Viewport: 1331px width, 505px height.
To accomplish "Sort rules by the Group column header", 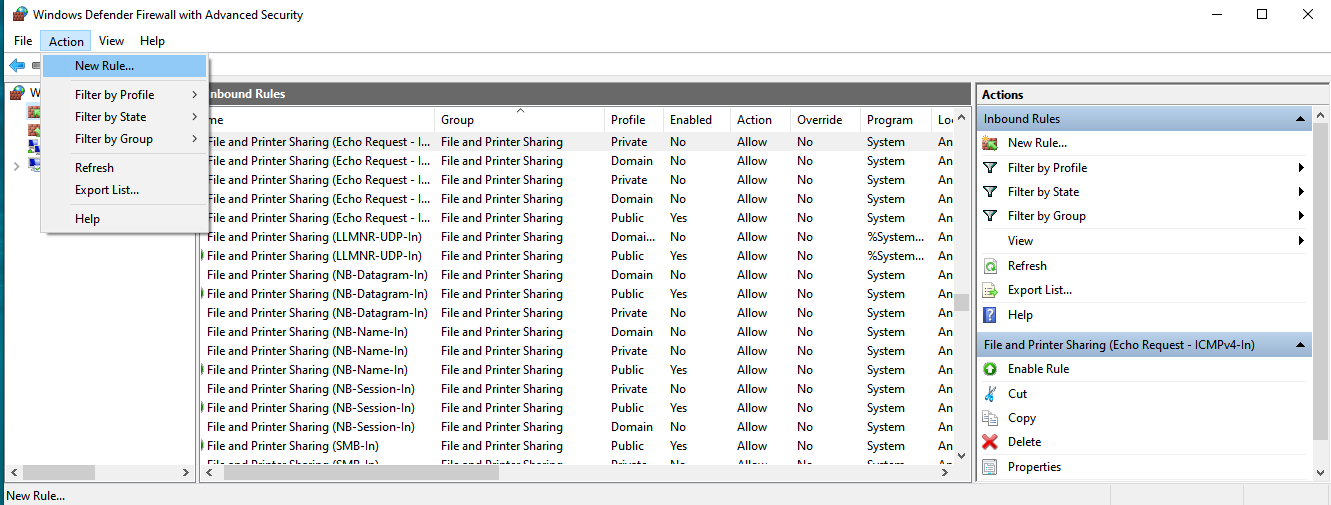I will 519,120.
